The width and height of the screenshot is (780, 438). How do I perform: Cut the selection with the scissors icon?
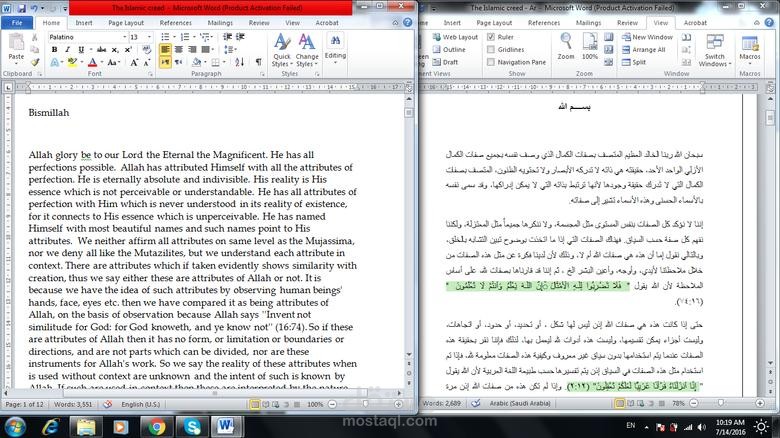point(34,37)
